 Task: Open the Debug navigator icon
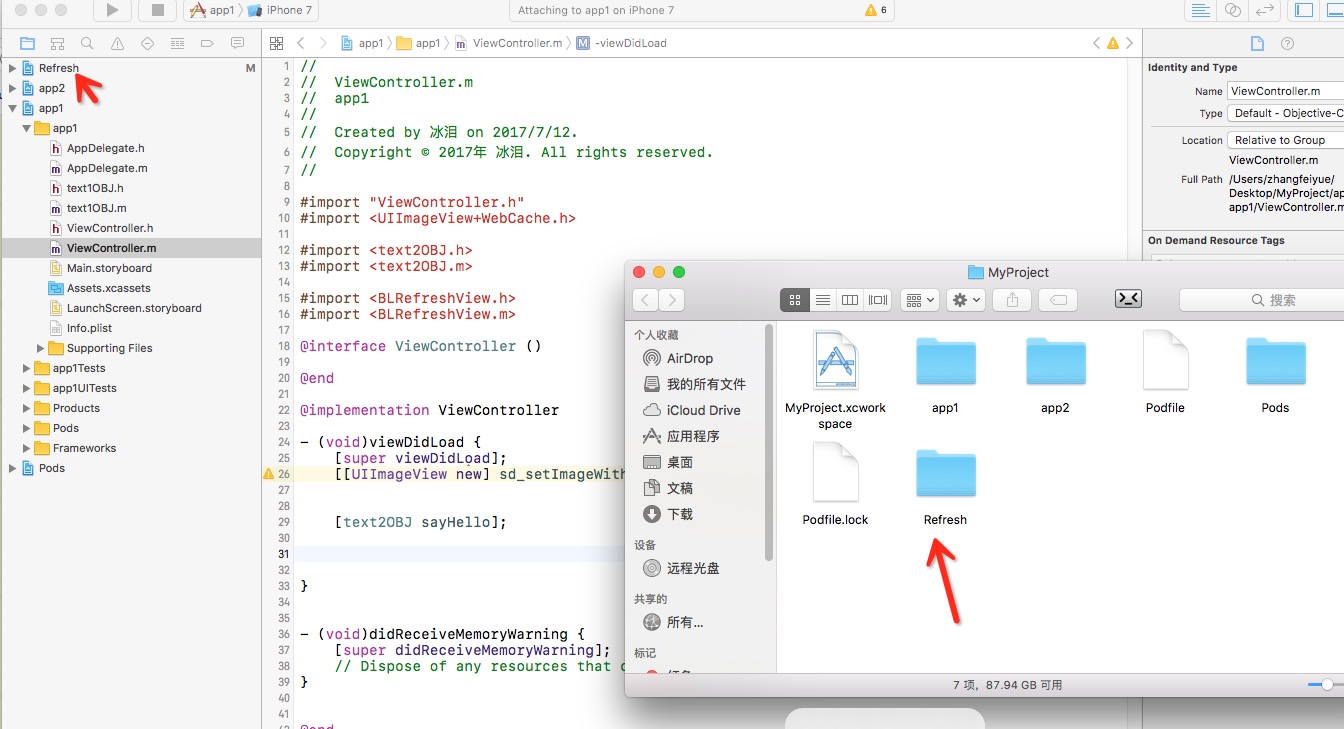pyautogui.click(x=177, y=43)
